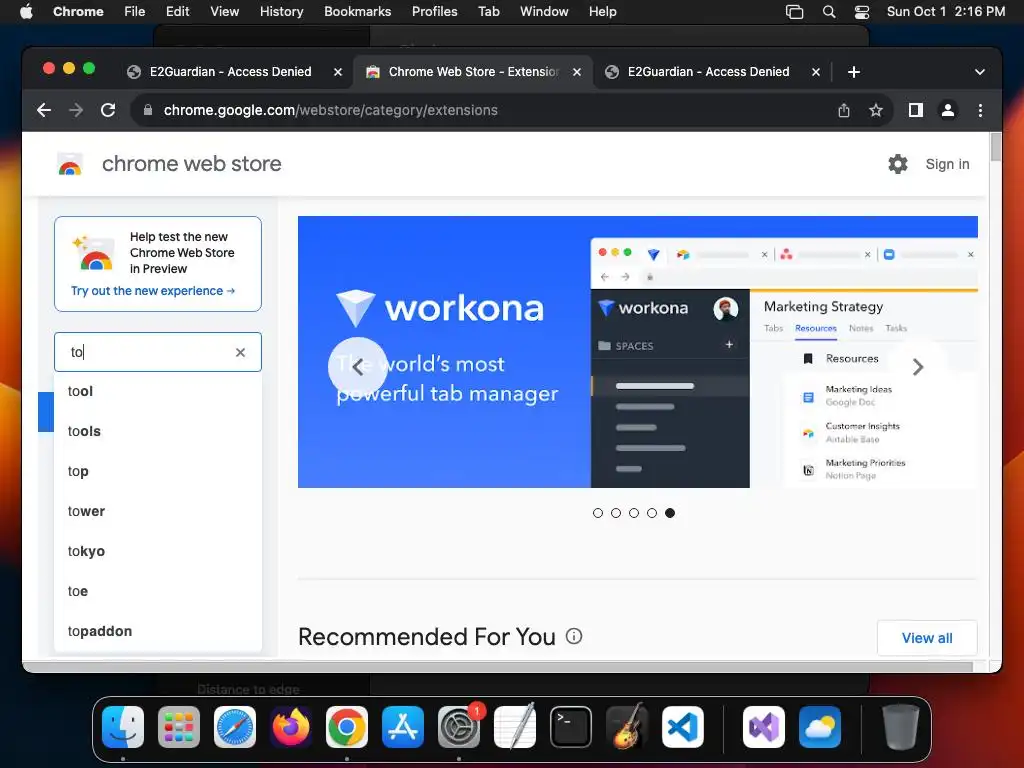Viewport: 1024px width, 768px height.
Task: Advance to next carousel slide
Action: 918,367
